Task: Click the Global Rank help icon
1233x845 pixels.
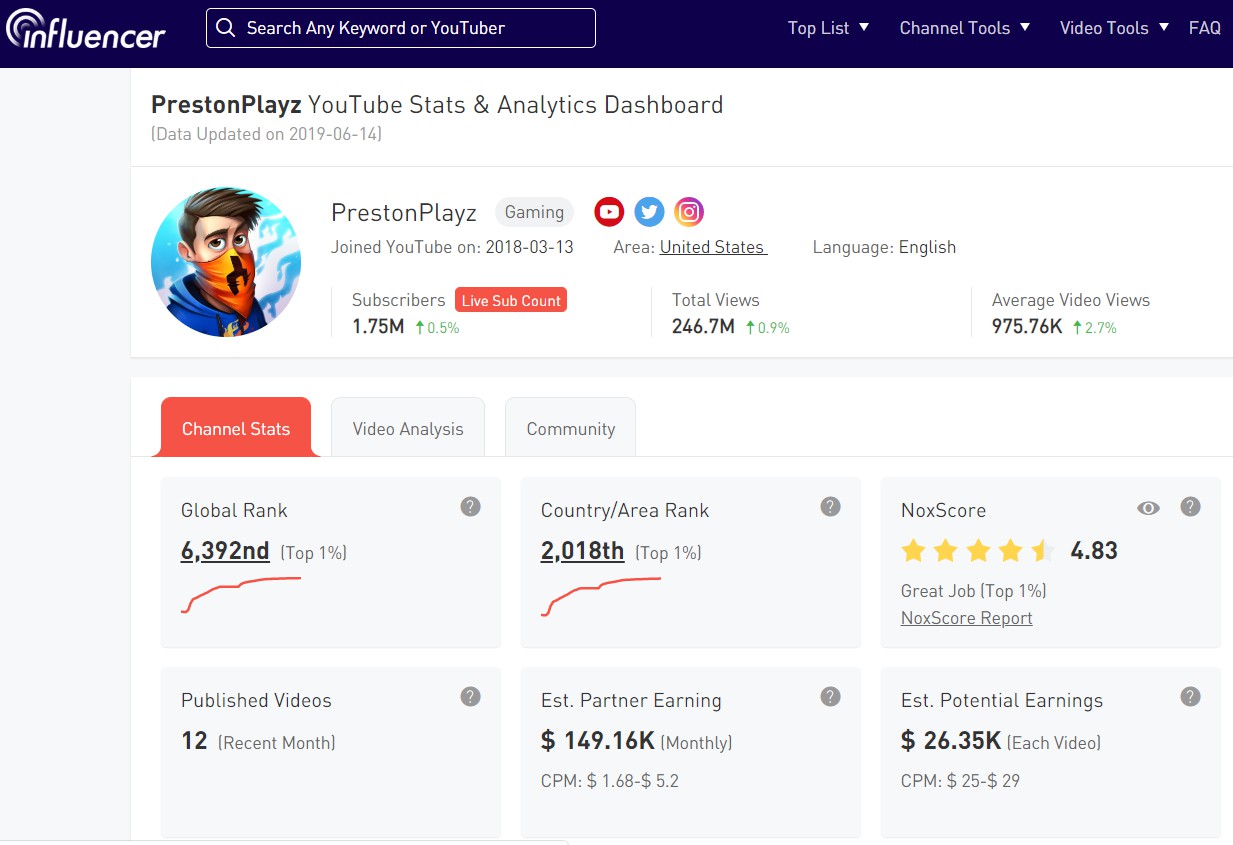Action: [x=470, y=507]
